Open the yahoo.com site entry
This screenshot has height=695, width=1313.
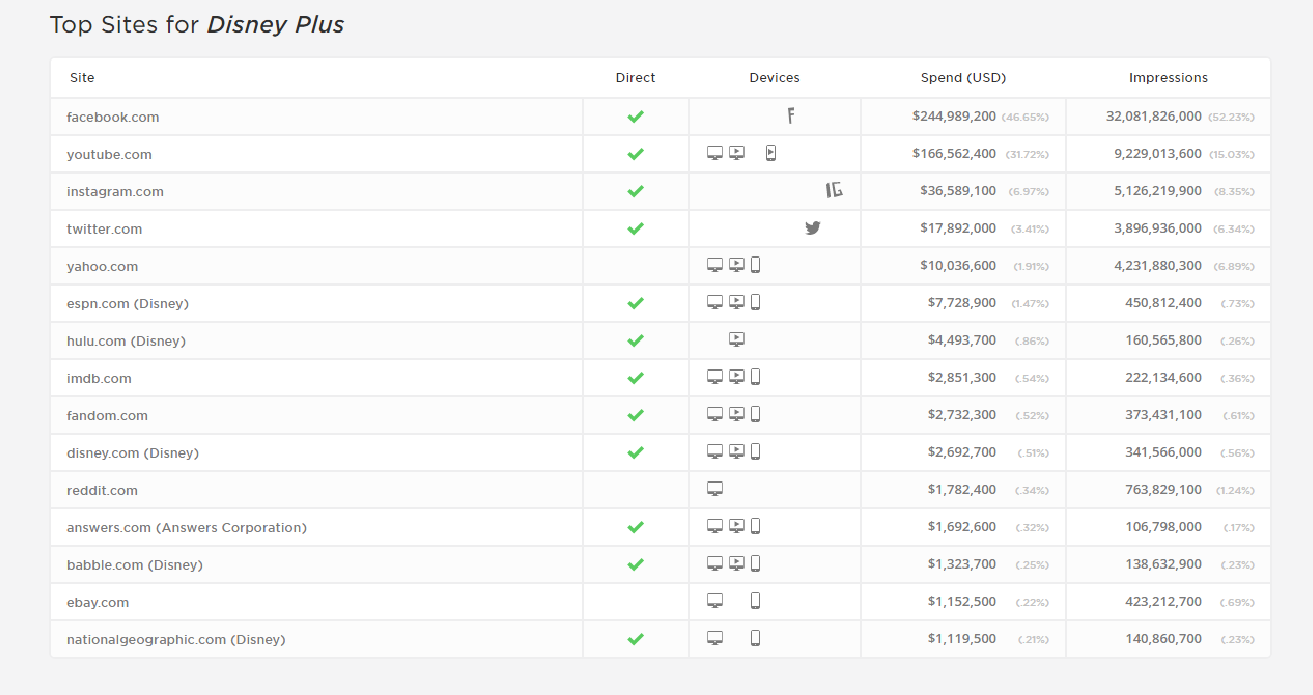pyautogui.click(x=102, y=266)
